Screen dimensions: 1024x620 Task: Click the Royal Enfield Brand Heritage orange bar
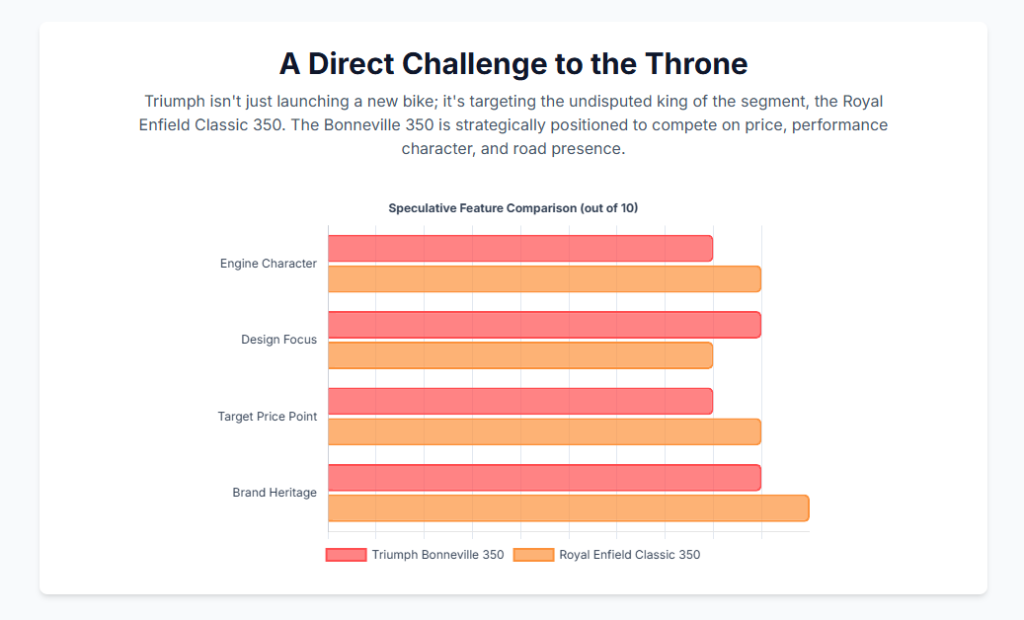tap(568, 508)
